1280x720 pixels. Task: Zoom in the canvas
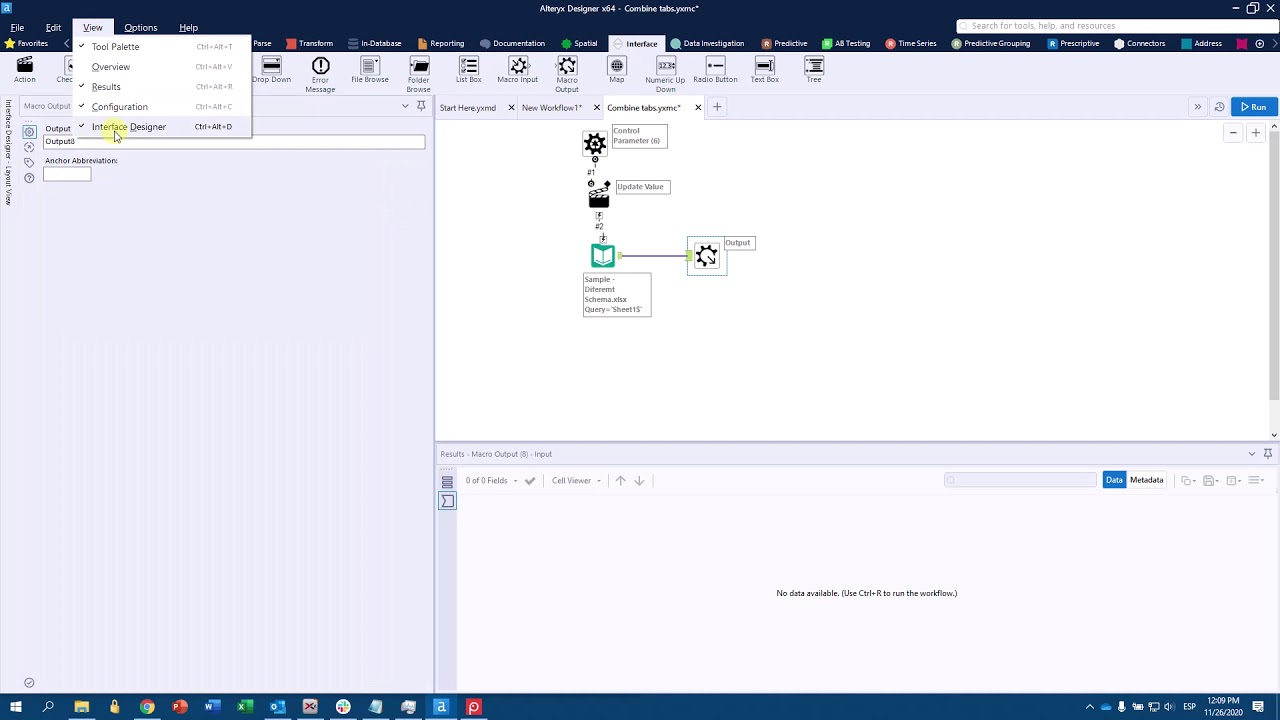[1256, 133]
